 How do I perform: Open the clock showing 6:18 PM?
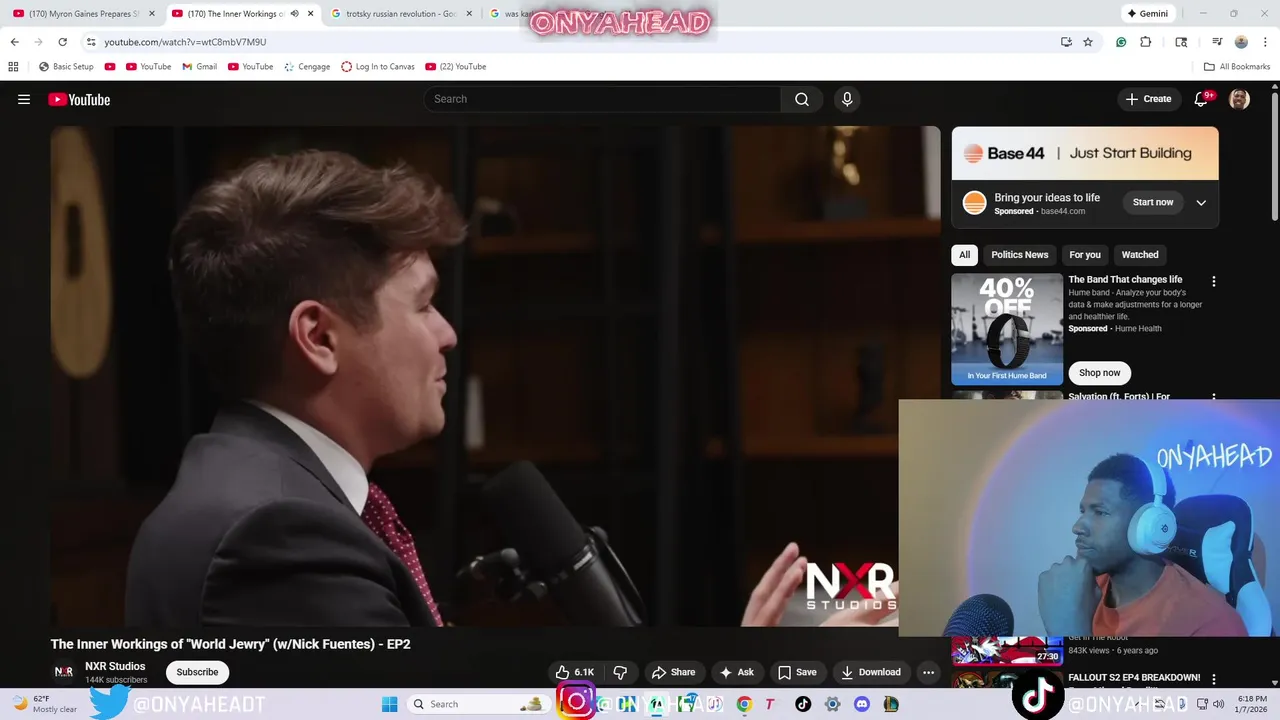[1252, 704]
